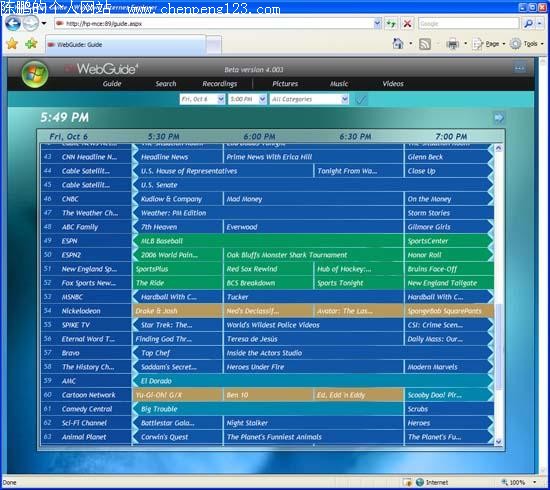Open the Big Trouble program
The width and height of the screenshot is (550, 490).
point(268,409)
